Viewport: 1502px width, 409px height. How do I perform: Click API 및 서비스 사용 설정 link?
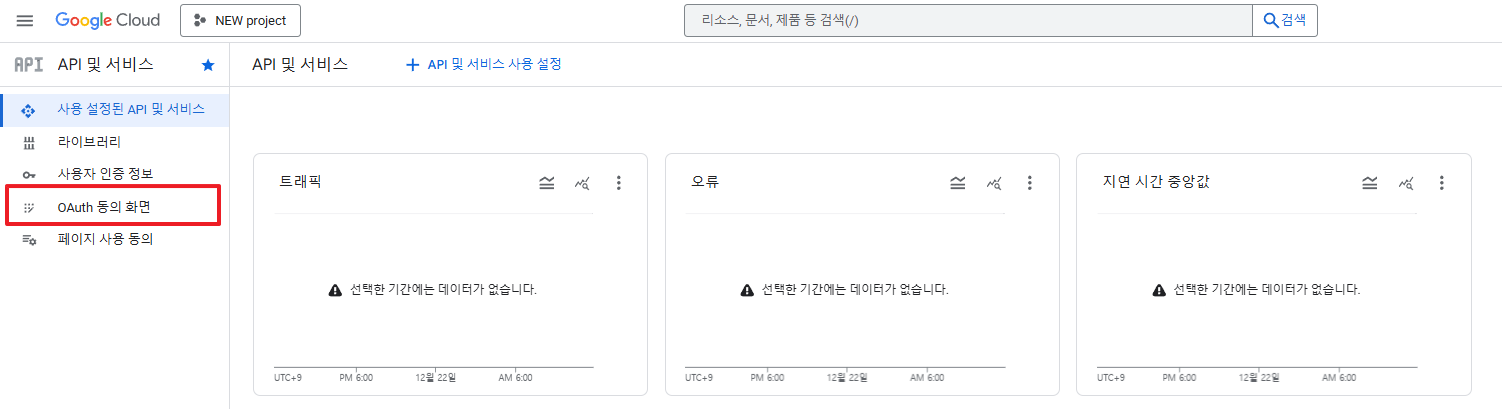(484, 65)
